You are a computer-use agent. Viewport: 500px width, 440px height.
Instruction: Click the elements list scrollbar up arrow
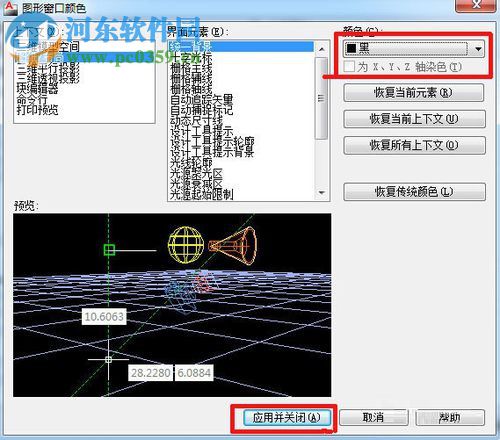pos(321,49)
